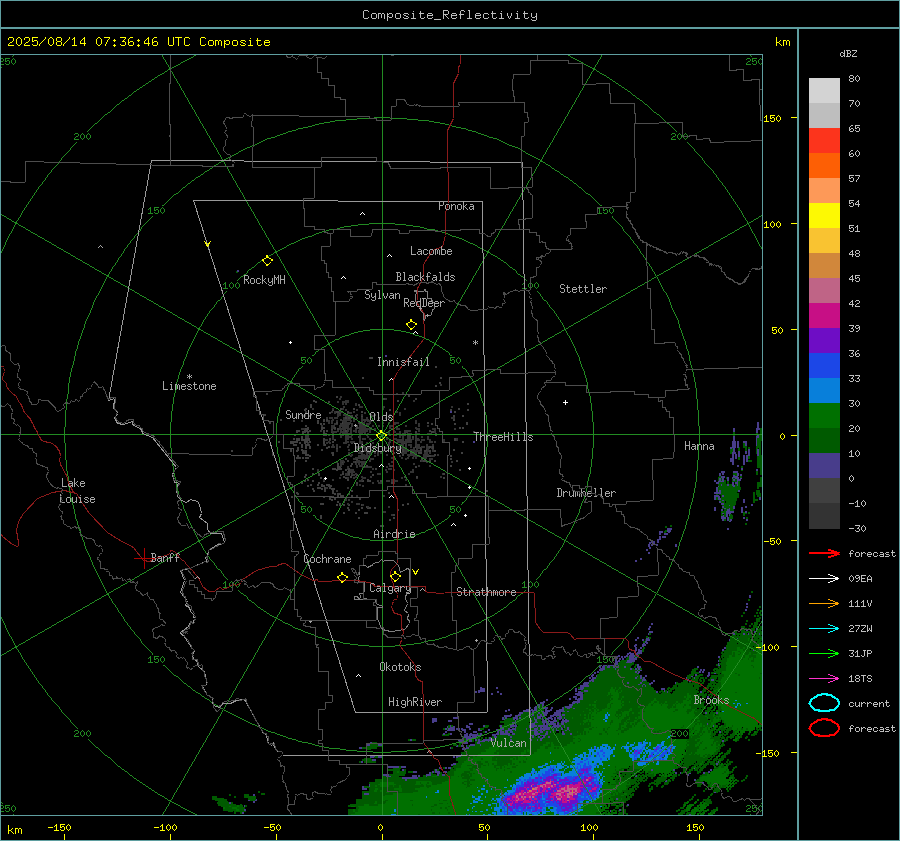
Task: Click the cyan 27ZW arrow legend icon
Action: 824,629
